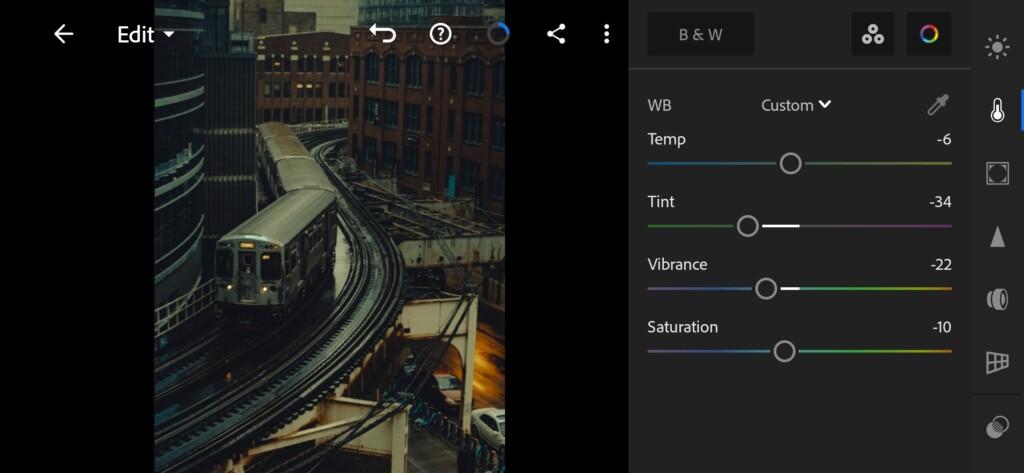Open the color mix rainbow ring icon
The width and height of the screenshot is (1024, 473).
coord(929,34)
